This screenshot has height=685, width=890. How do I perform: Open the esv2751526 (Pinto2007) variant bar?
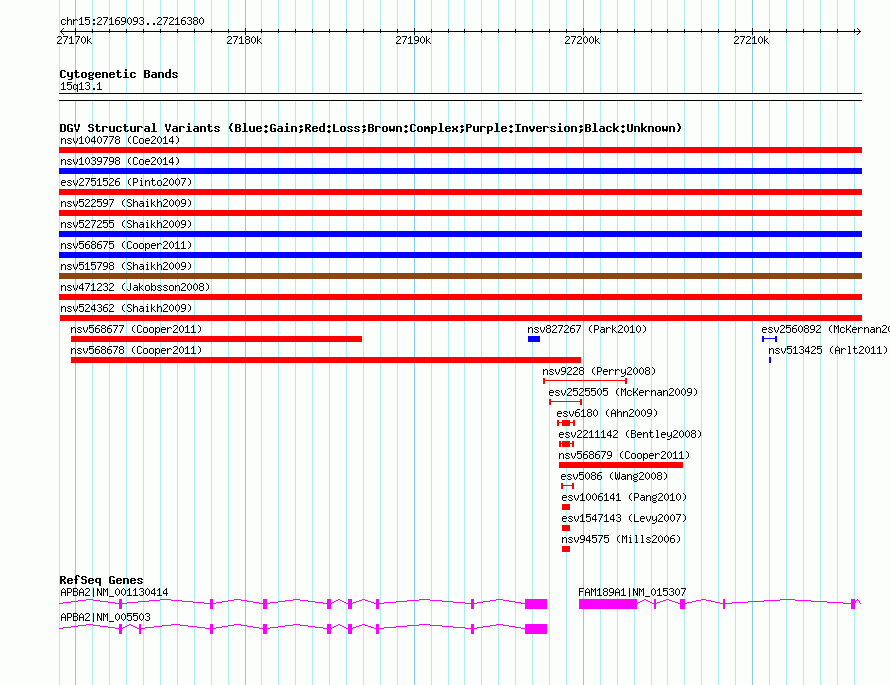pos(460,192)
